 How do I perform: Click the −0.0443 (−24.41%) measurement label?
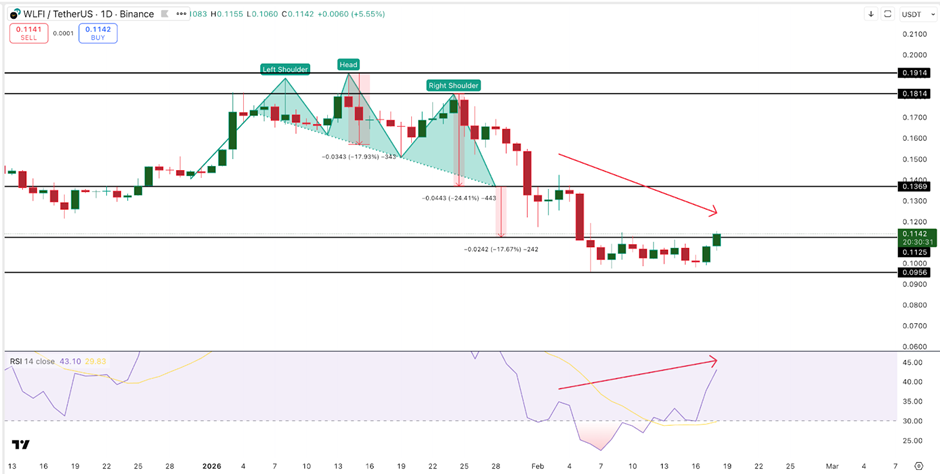tap(459, 198)
